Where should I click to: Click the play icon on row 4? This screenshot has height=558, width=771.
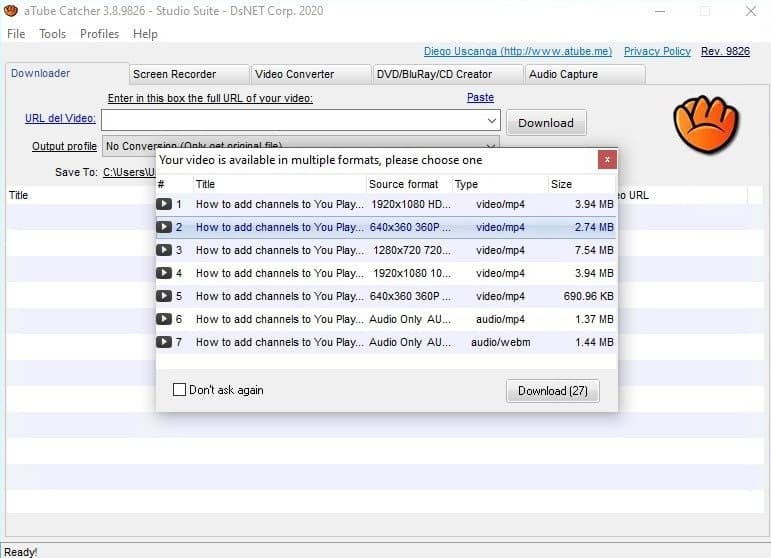pos(164,273)
